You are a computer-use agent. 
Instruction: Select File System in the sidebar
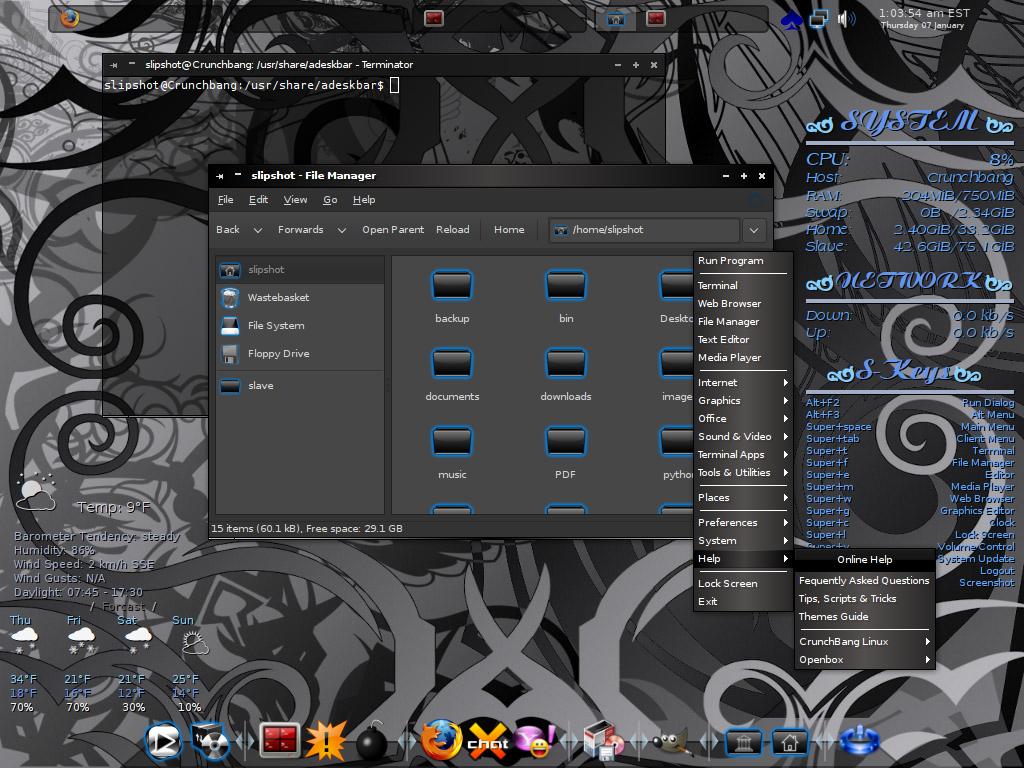point(300,325)
